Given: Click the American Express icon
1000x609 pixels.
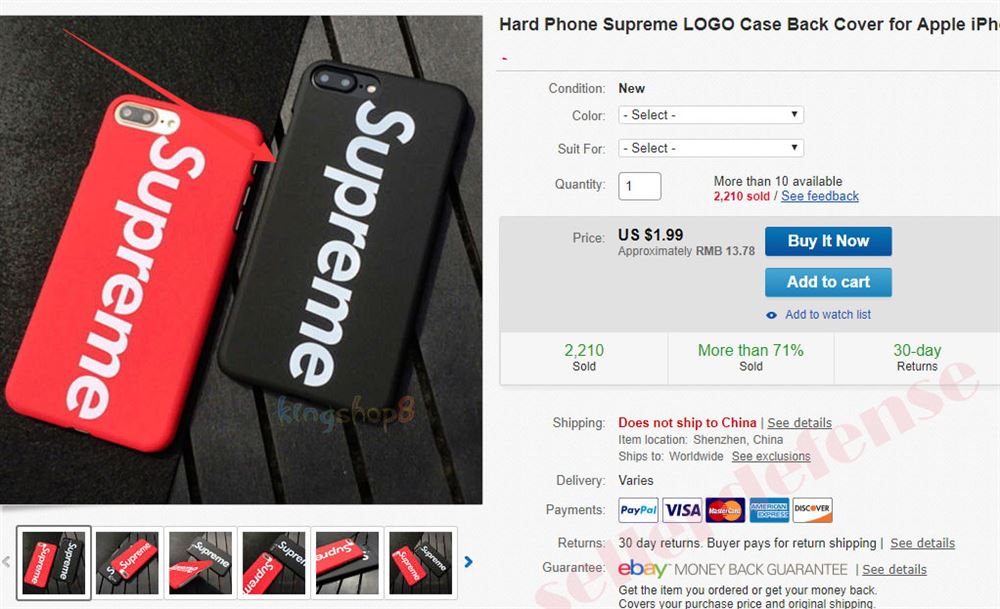Looking at the screenshot, I should (769, 510).
